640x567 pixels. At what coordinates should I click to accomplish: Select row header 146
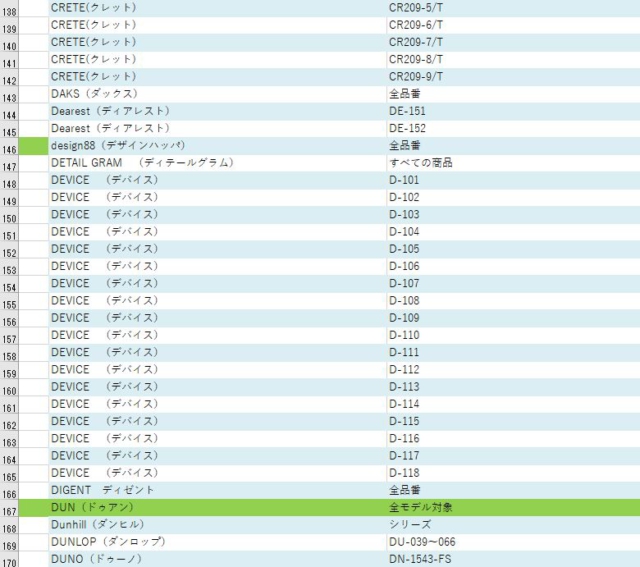(x=9, y=147)
